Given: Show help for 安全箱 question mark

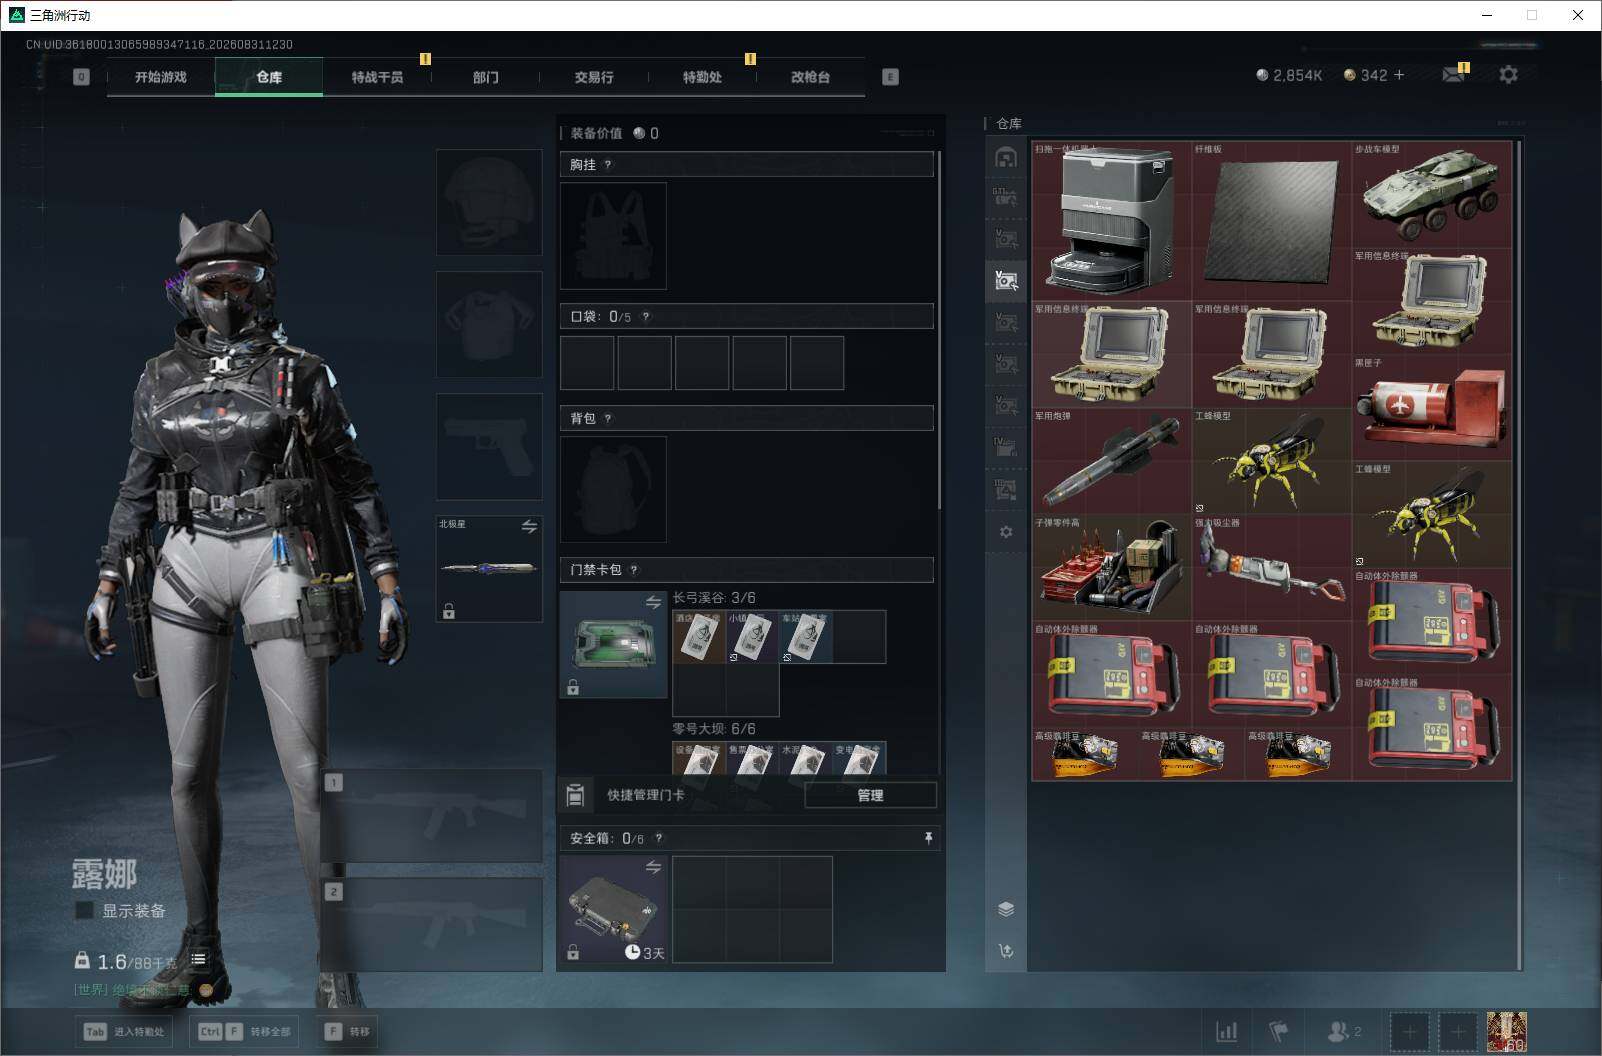Looking at the screenshot, I should point(658,838).
